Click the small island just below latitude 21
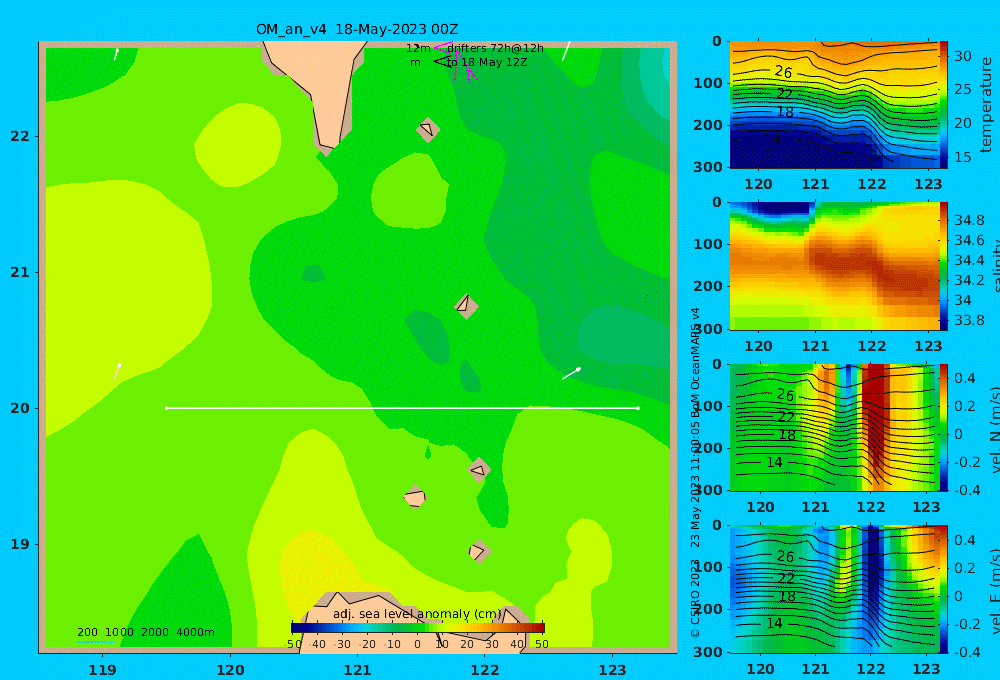The width and height of the screenshot is (1000, 680). (466, 306)
